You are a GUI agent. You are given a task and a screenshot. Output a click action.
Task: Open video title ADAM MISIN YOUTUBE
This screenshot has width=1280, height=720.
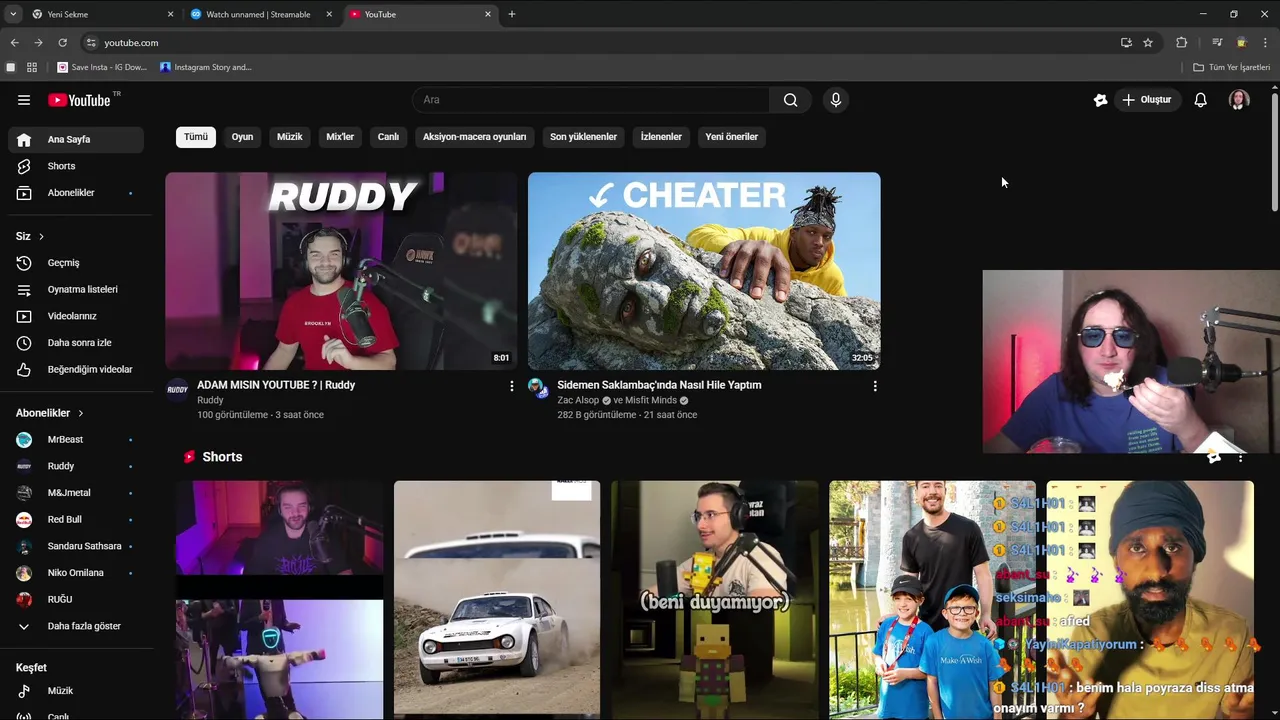276,385
